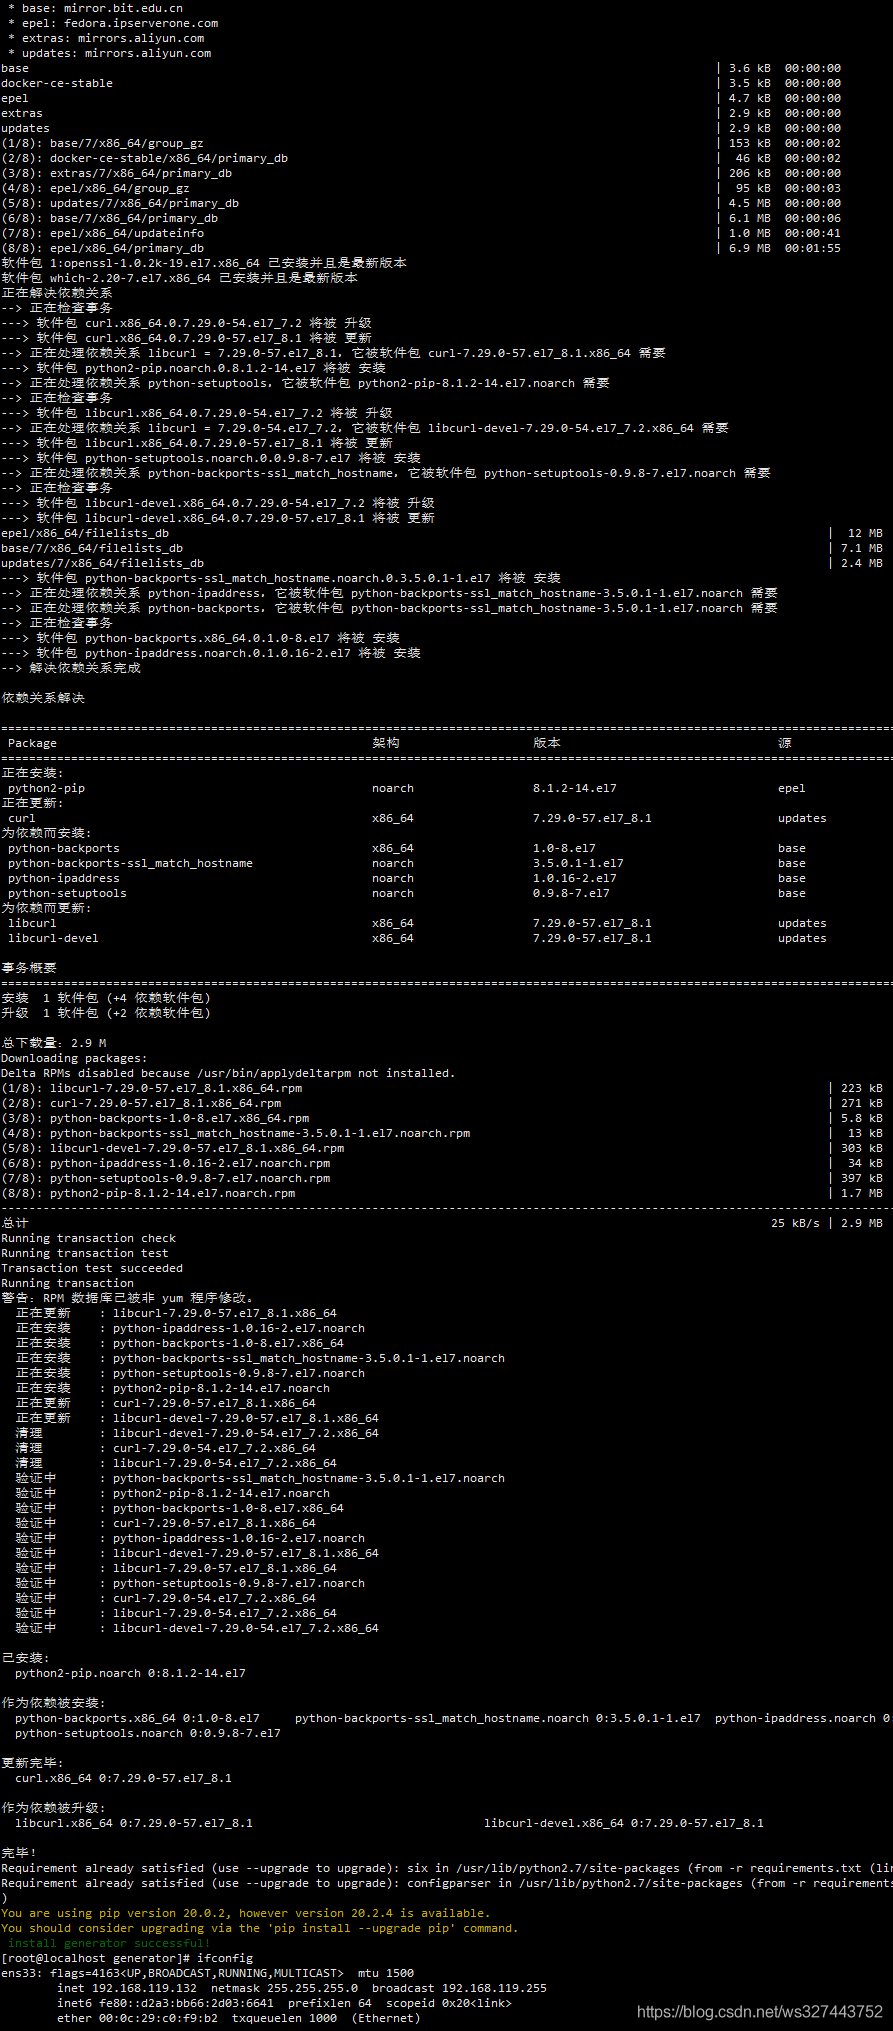893x2031 pixels.
Task: Click '(8/8): python2-pip-8.1.2-14.el7.noarch.rpm' line
Action: click(148, 1193)
